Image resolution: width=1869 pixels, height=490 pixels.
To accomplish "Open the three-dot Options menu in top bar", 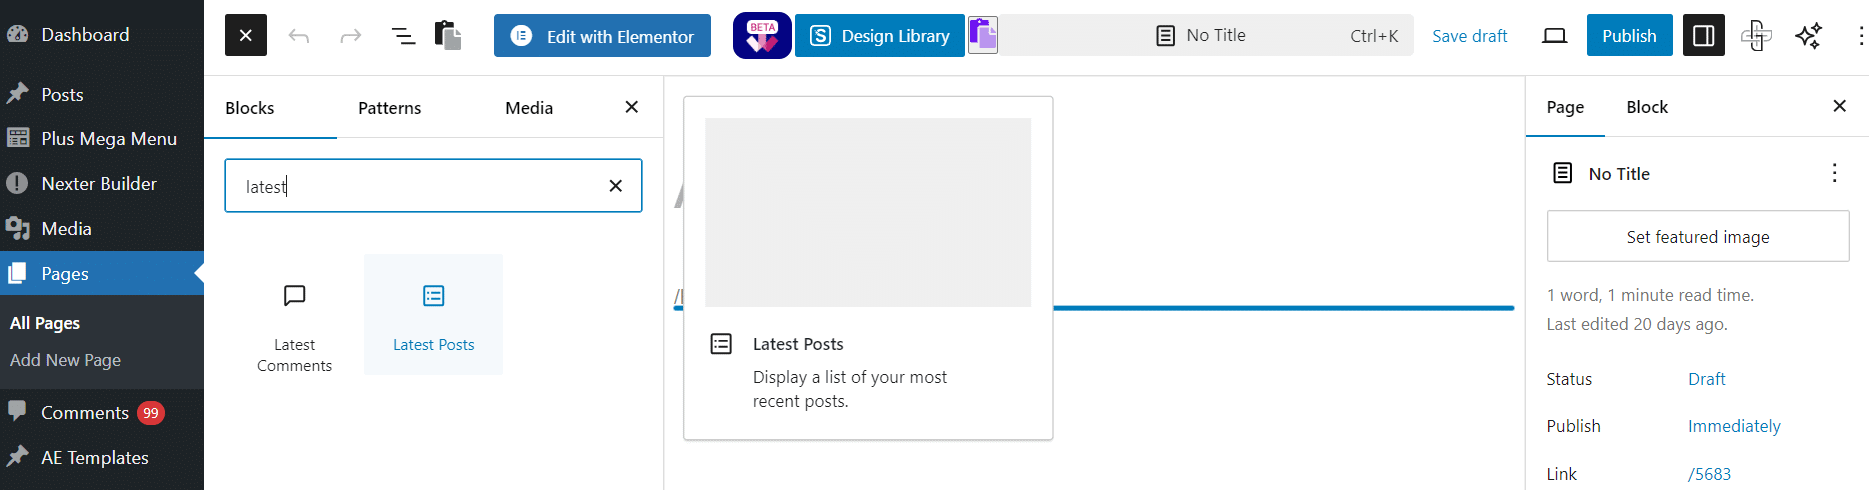I will (1860, 36).
